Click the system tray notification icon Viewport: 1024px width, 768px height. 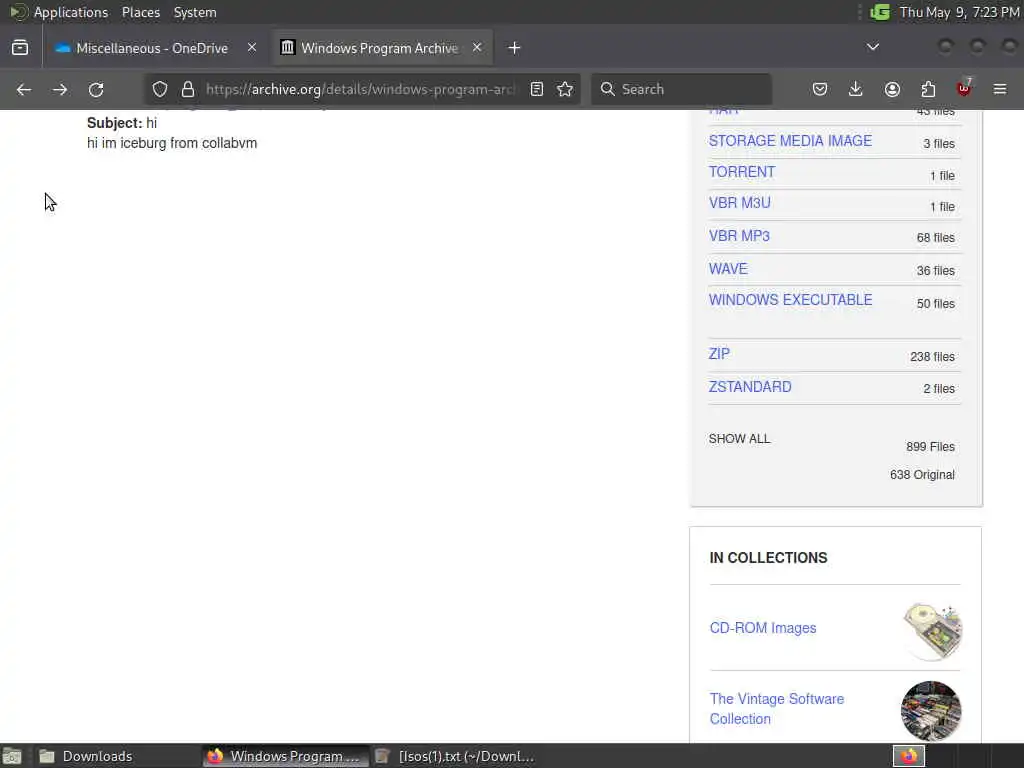click(880, 12)
